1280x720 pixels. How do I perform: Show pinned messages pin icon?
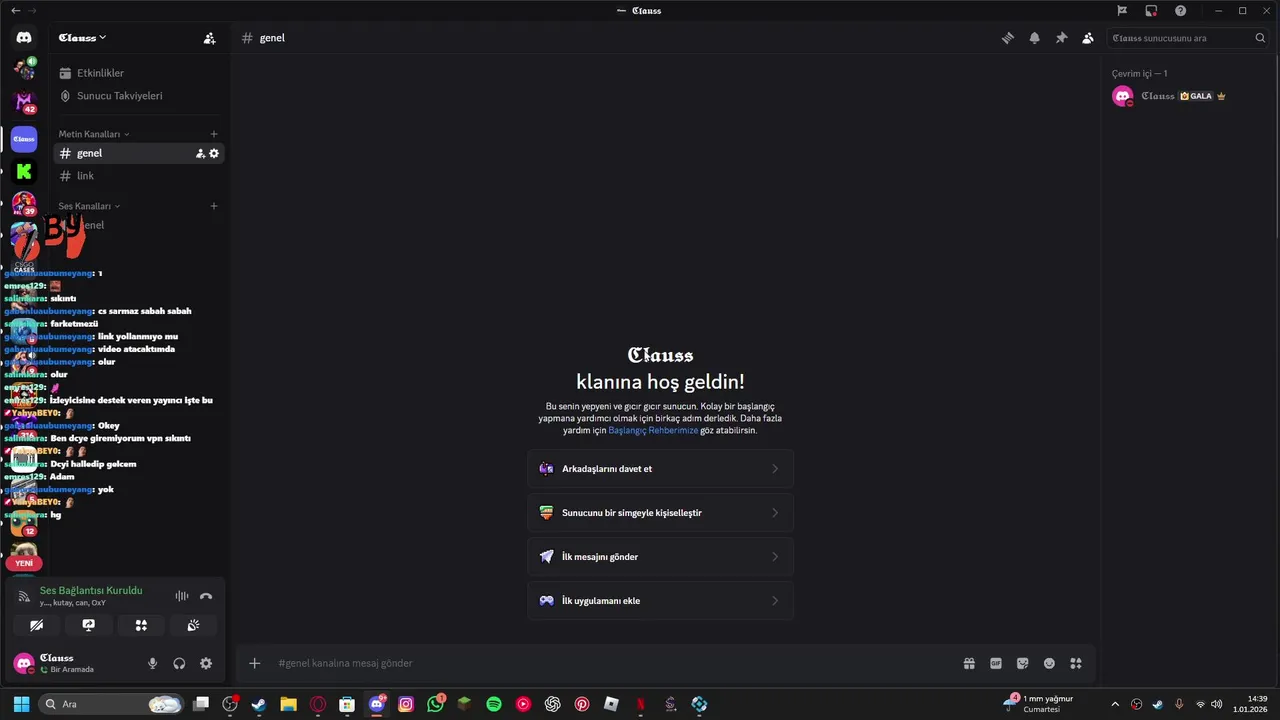[x=1061, y=38]
